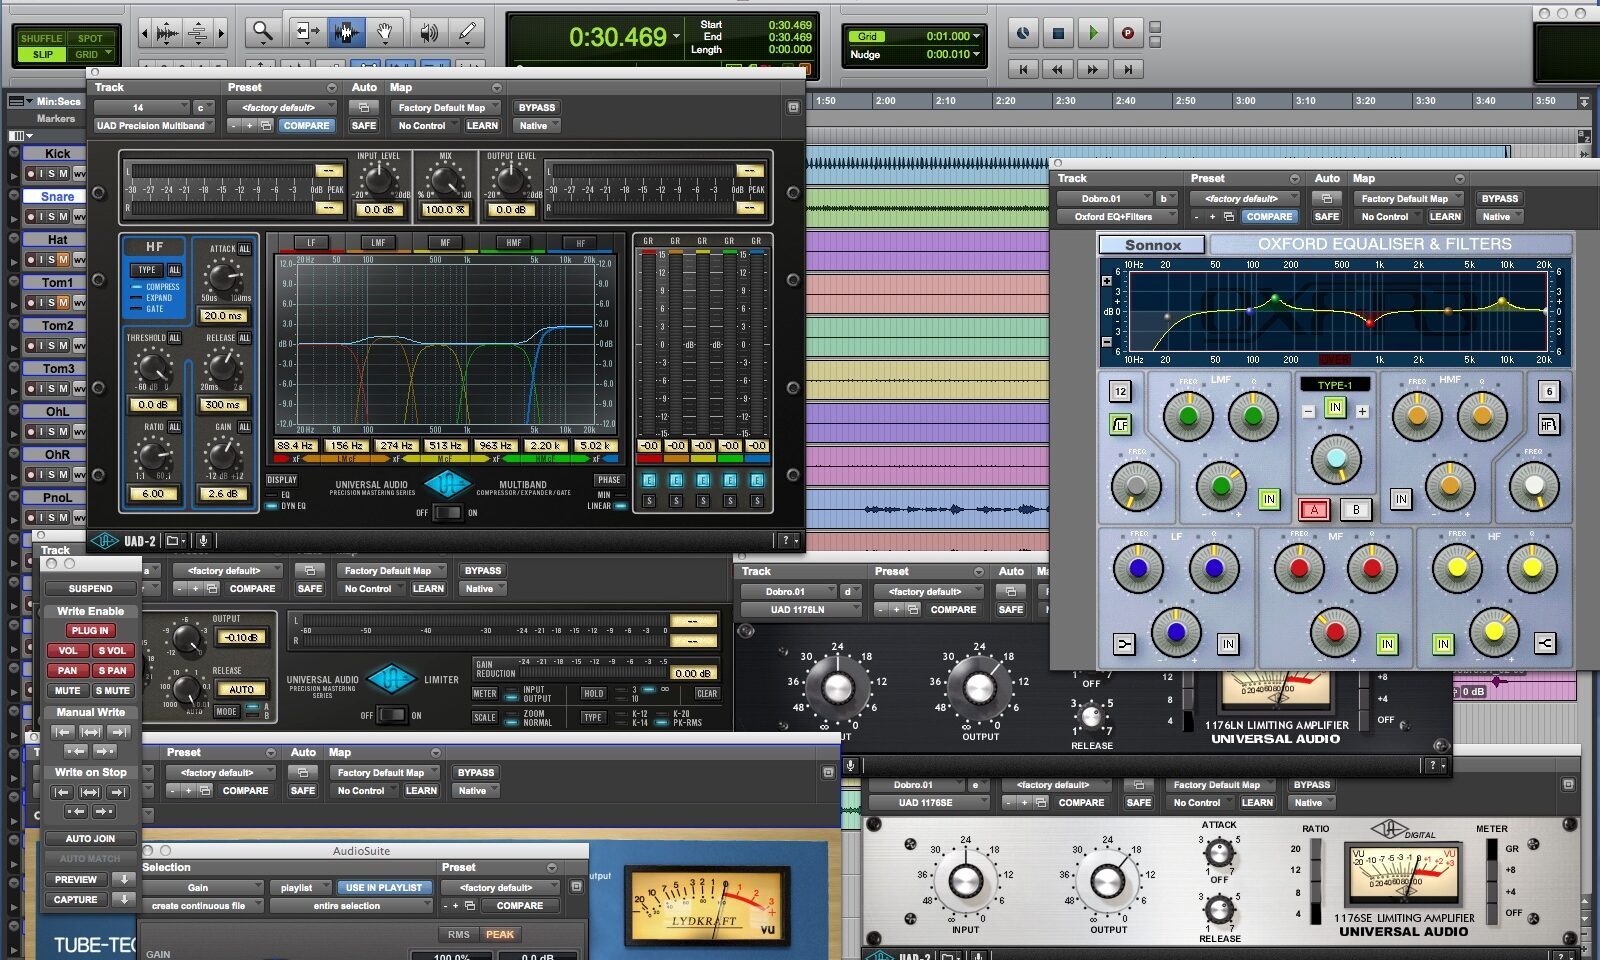Select the Zoomer magnifier tool
1600x960 pixels.
262,33
